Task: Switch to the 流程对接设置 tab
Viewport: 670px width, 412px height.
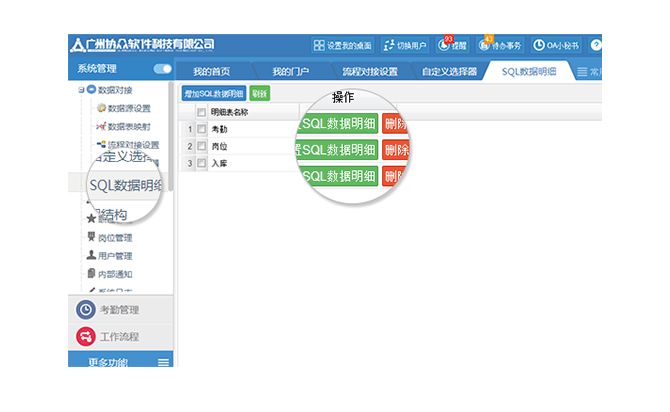Action: [x=369, y=72]
